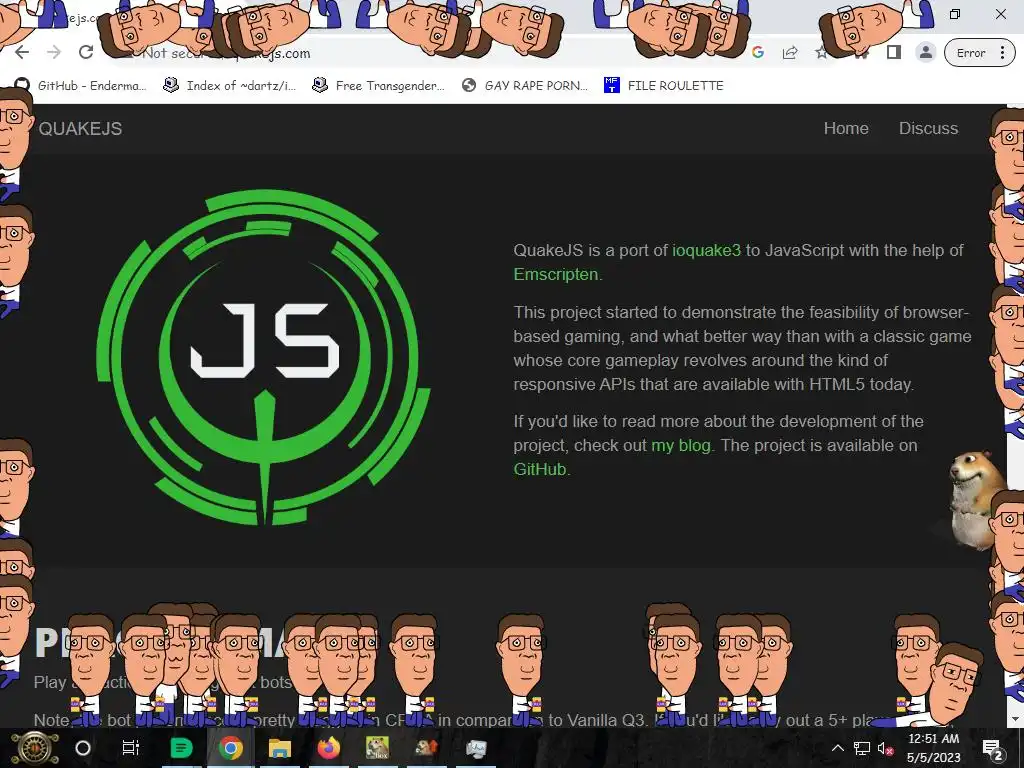This screenshot has width=1024, height=768.
Task: Click the scrollbar down arrow
Action: pos(1014,719)
